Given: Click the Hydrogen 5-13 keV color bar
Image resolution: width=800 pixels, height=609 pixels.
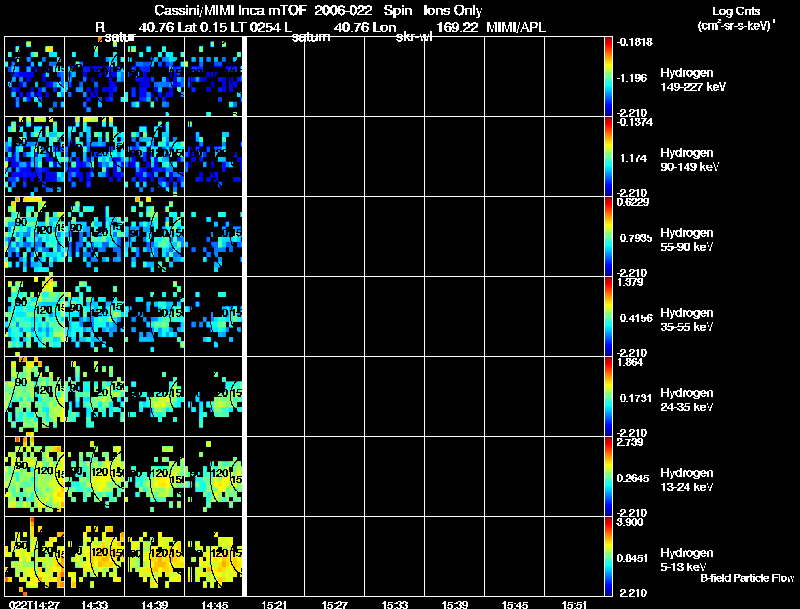Looking at the screenshot, I should tap(608, 556).
